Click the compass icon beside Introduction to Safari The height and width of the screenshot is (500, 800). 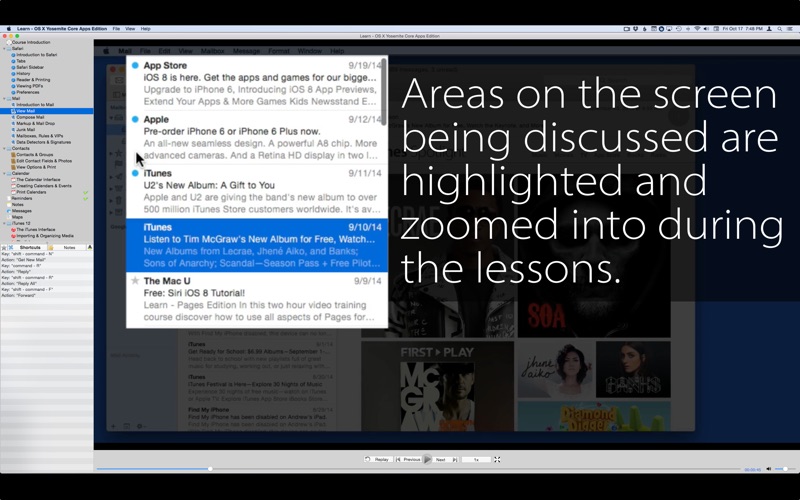click(13, 55)
